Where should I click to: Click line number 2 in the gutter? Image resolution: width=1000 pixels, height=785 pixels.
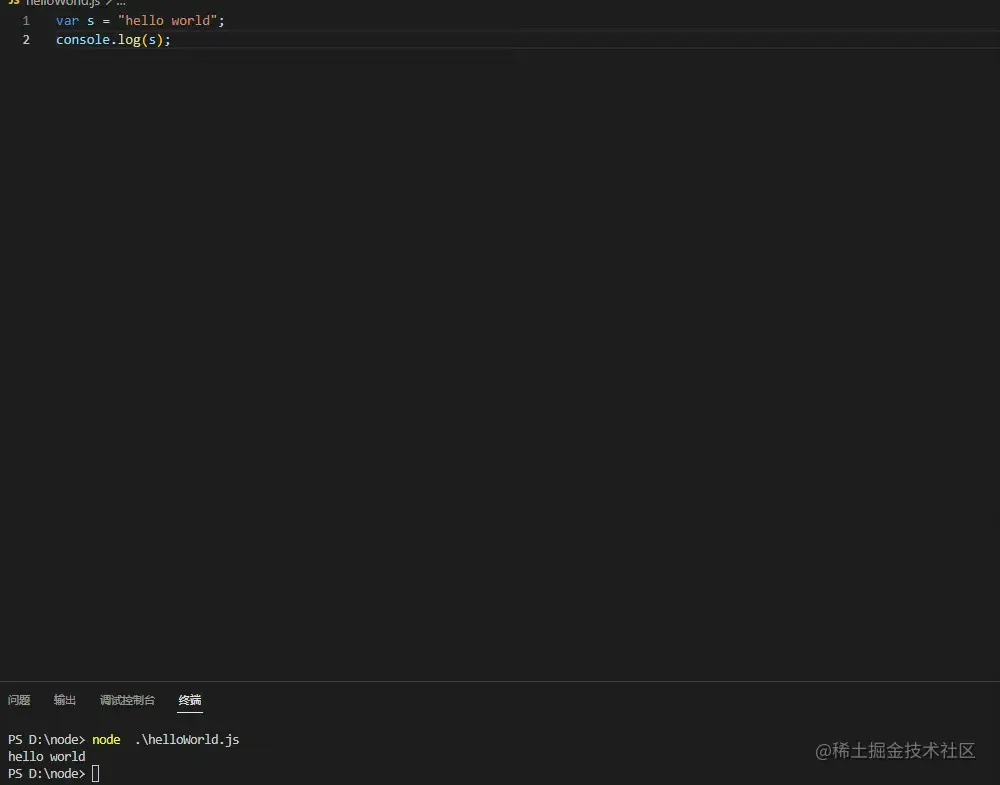[26, 39]
